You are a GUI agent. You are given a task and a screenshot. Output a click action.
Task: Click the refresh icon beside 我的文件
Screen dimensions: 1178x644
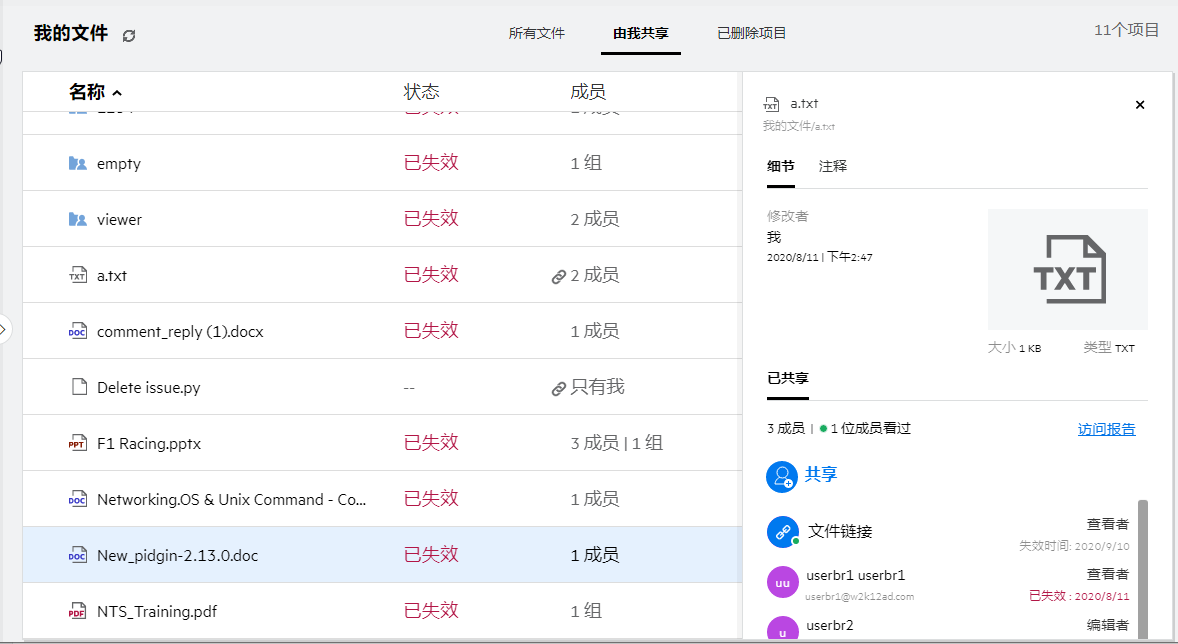point(129,35)
